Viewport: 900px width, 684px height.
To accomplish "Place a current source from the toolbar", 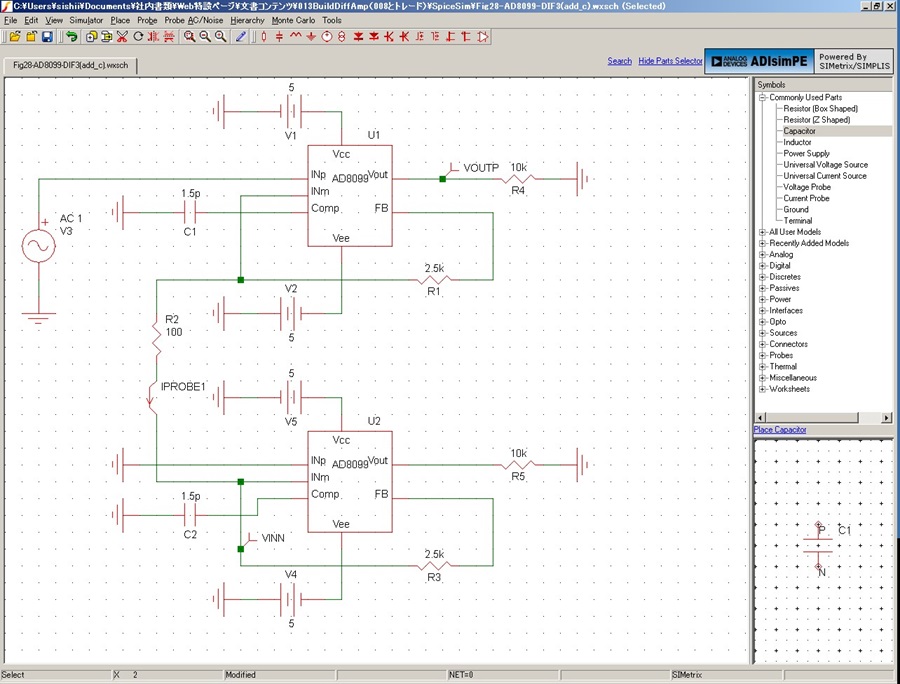I will 342,37.
